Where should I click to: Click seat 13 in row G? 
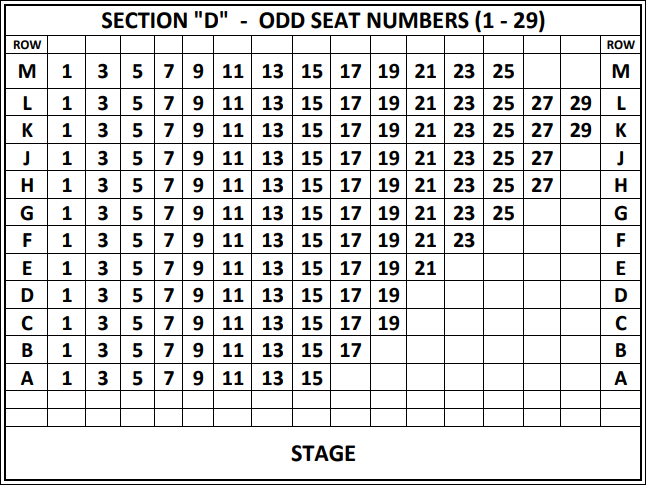[x=272, y=213]
